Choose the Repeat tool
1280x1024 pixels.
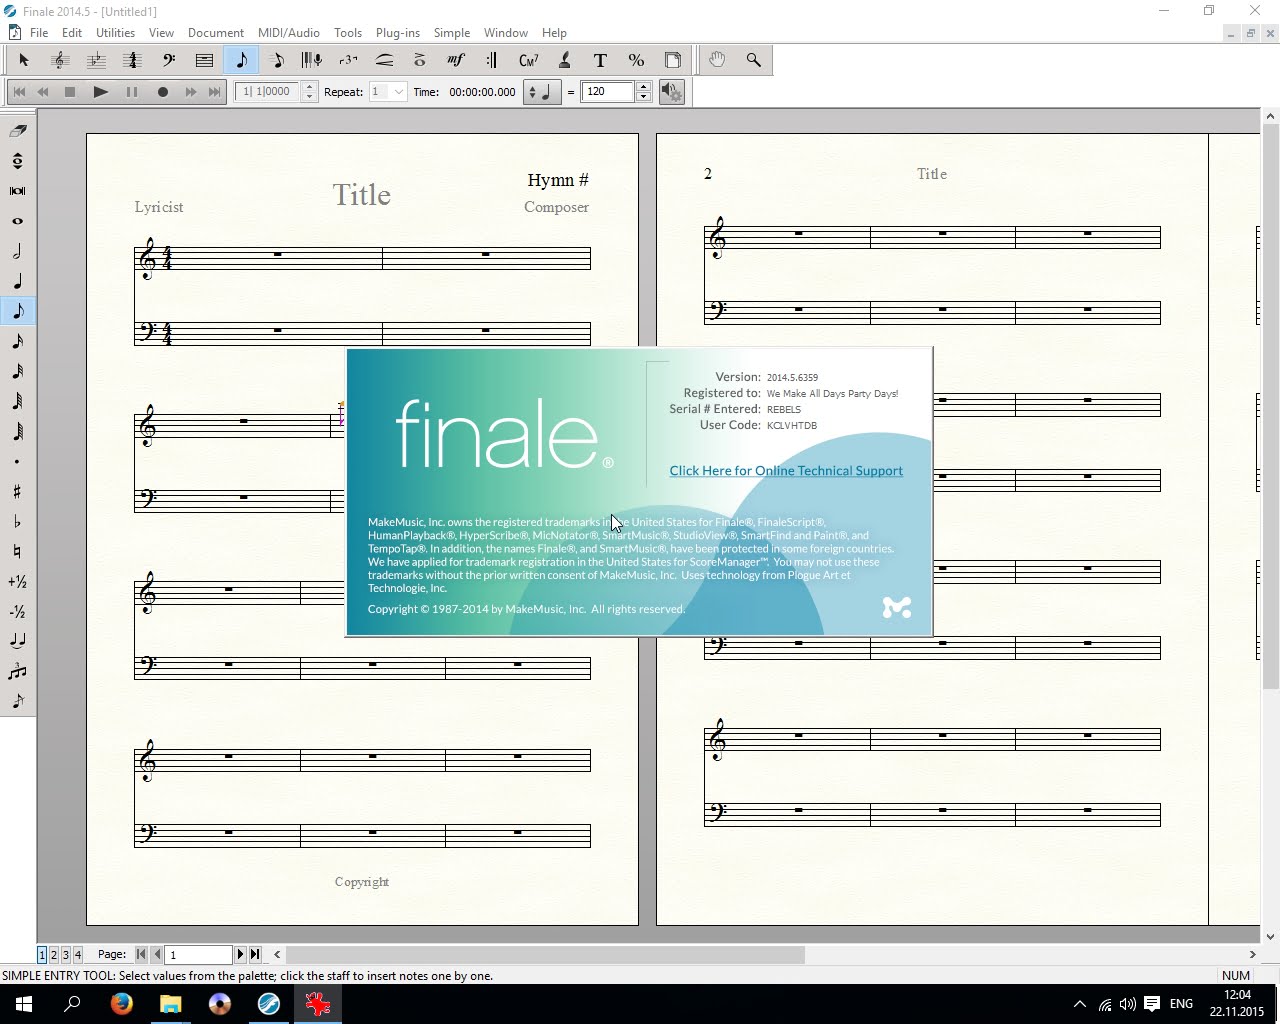click(x=492, y=60)
